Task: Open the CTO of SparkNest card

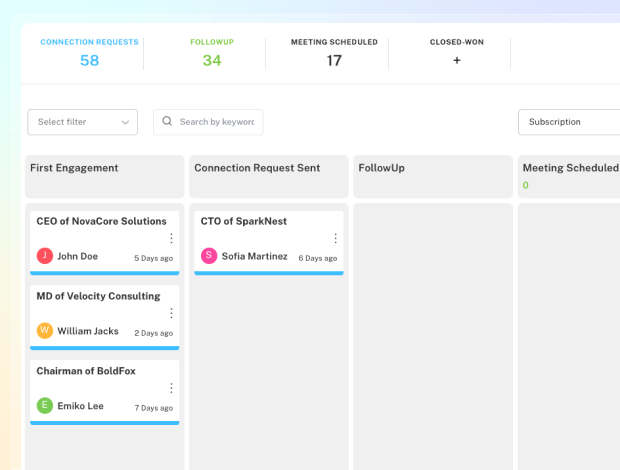Action: (269, 243)
